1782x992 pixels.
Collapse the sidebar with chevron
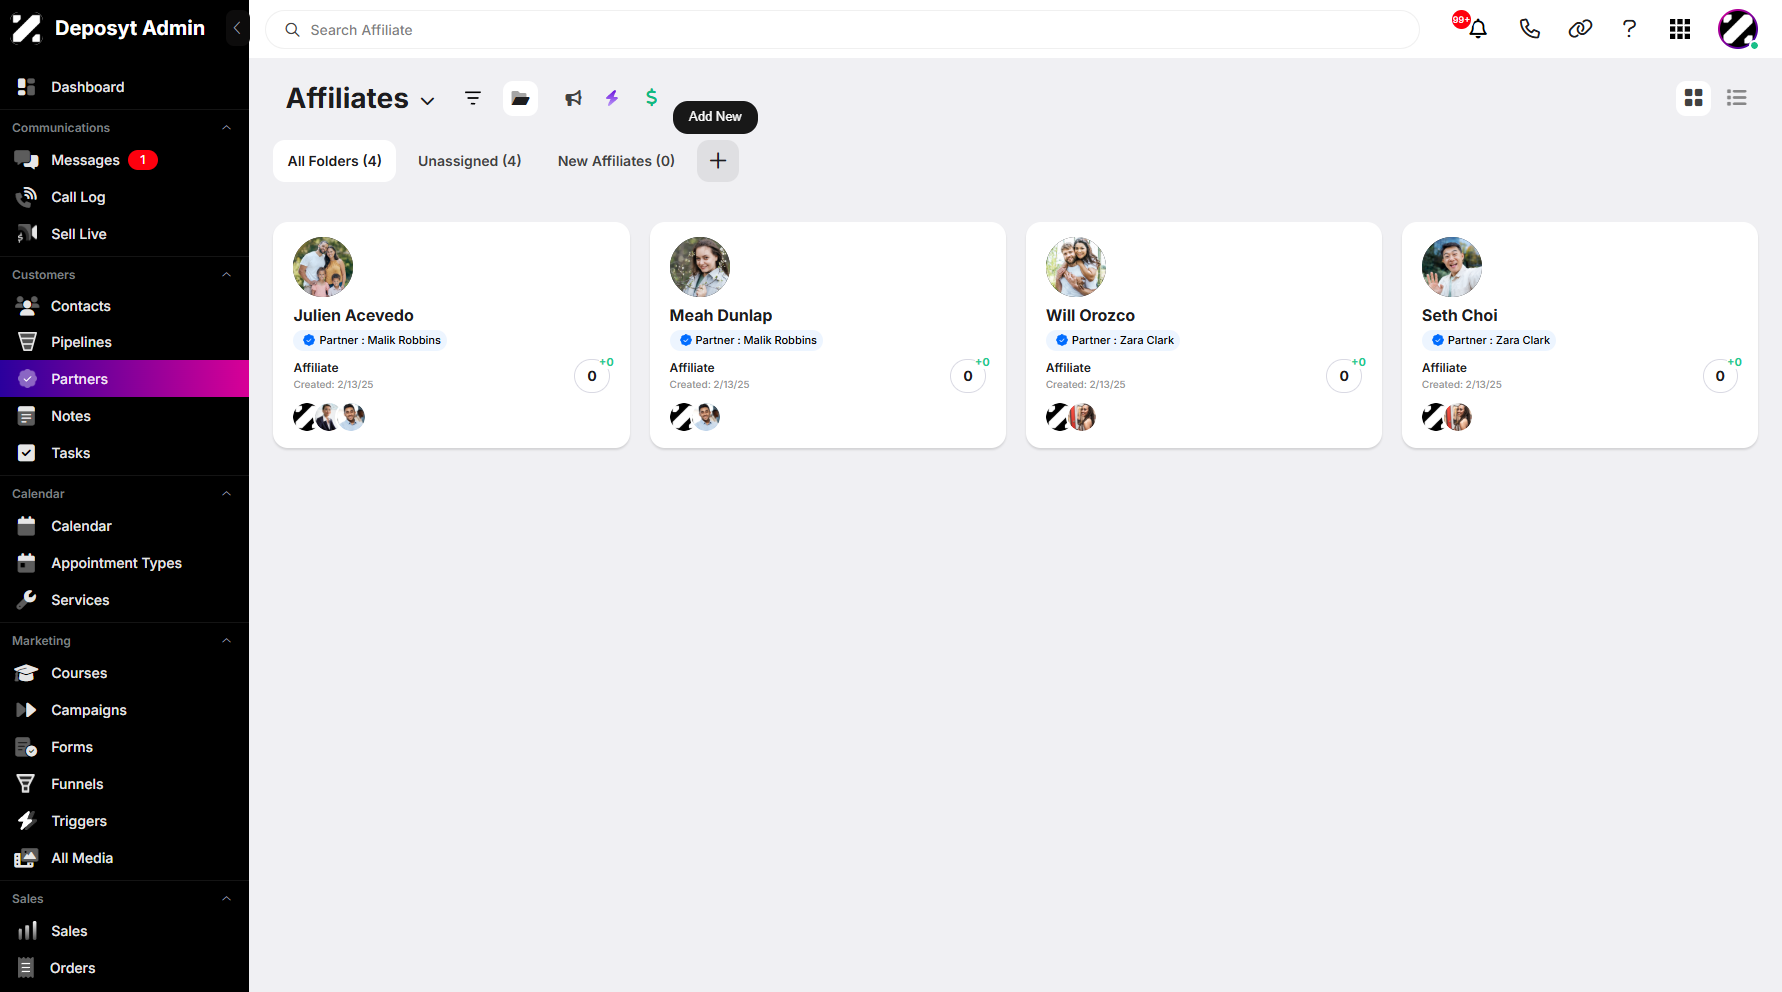tap(237, 28)
